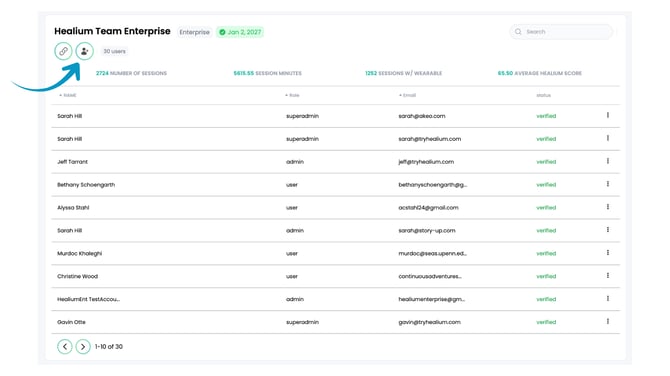
Task: Click the 30 users badge
Action: [x=115, y=51]
